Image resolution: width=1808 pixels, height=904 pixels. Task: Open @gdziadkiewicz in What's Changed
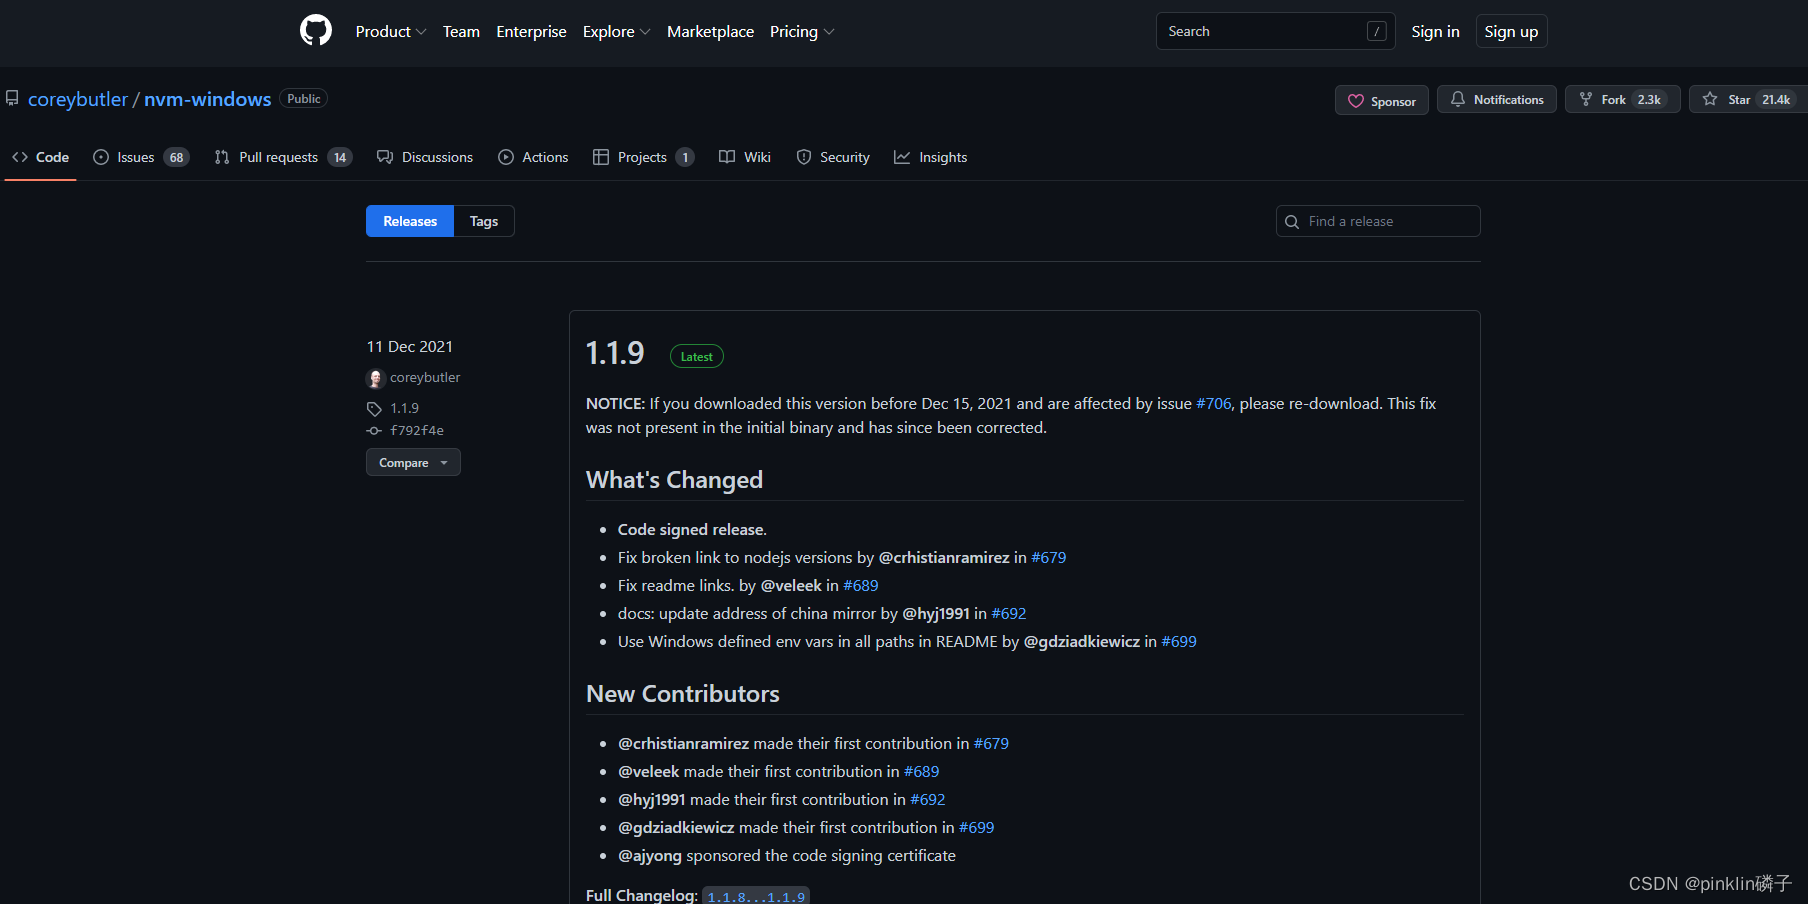click(1082, 641)
